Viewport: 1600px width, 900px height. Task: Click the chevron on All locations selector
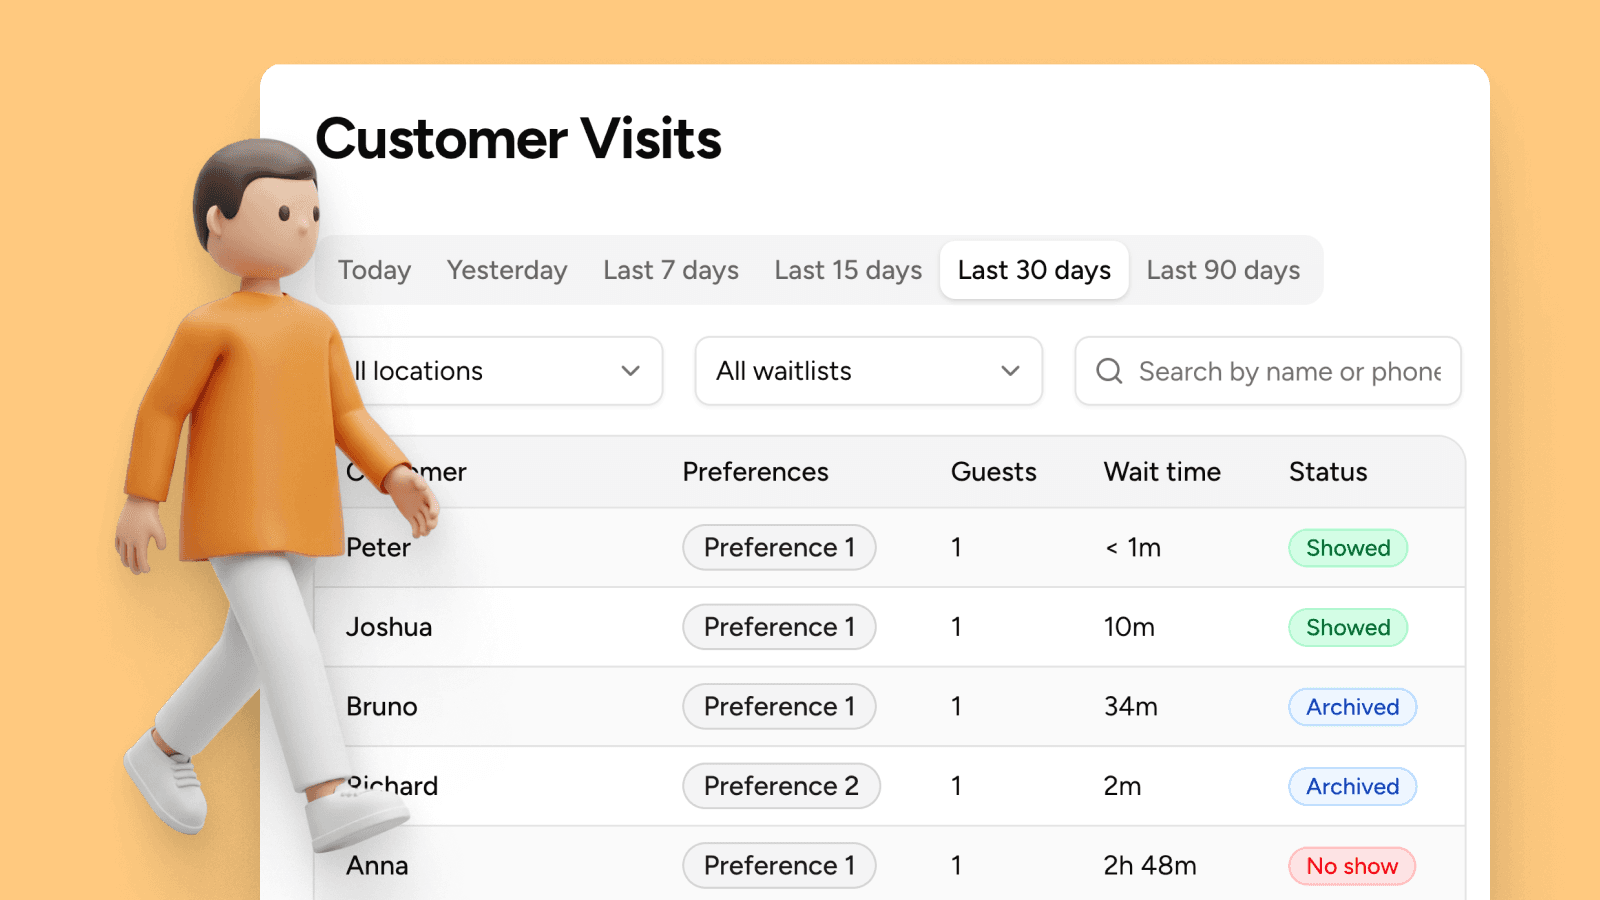click(x=630, y=371)
